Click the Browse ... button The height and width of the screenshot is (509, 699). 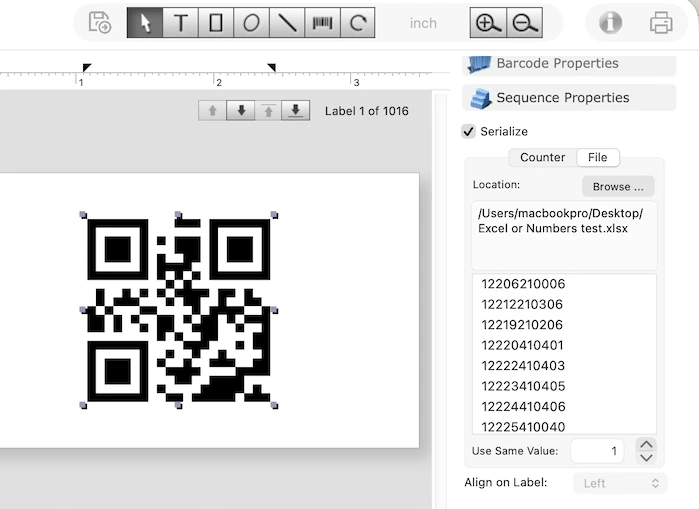(618, 186)
